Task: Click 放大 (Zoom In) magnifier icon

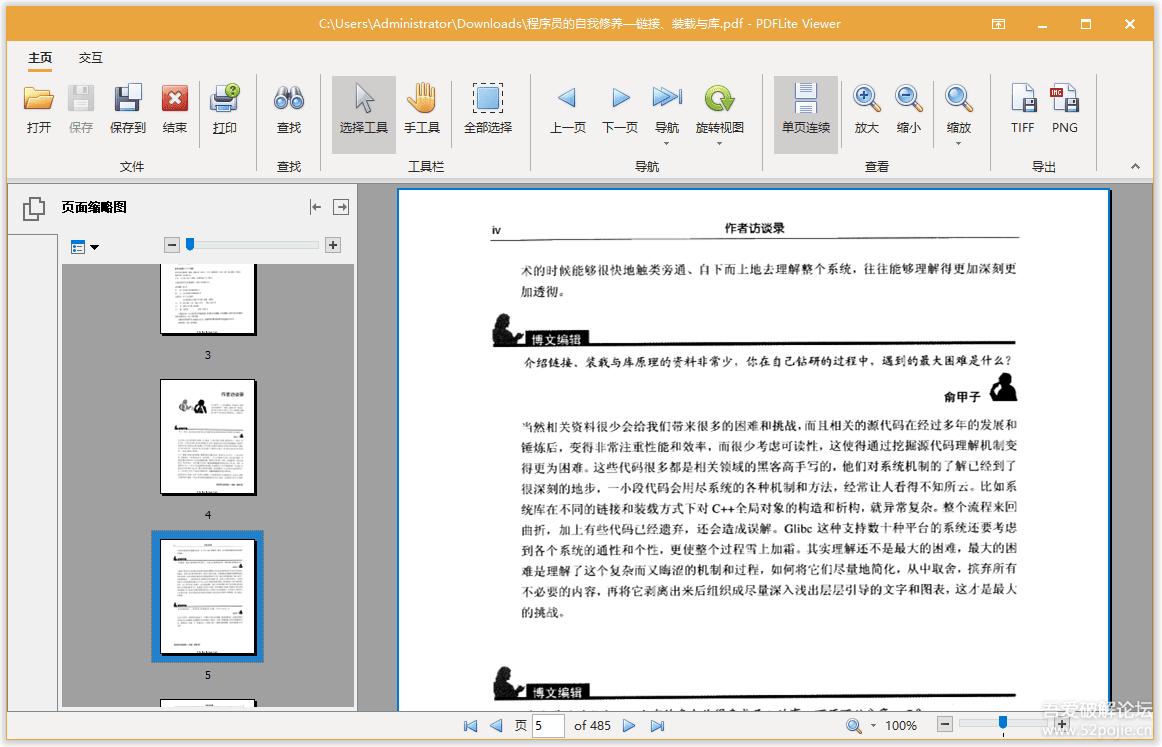Action: (866, 99)
